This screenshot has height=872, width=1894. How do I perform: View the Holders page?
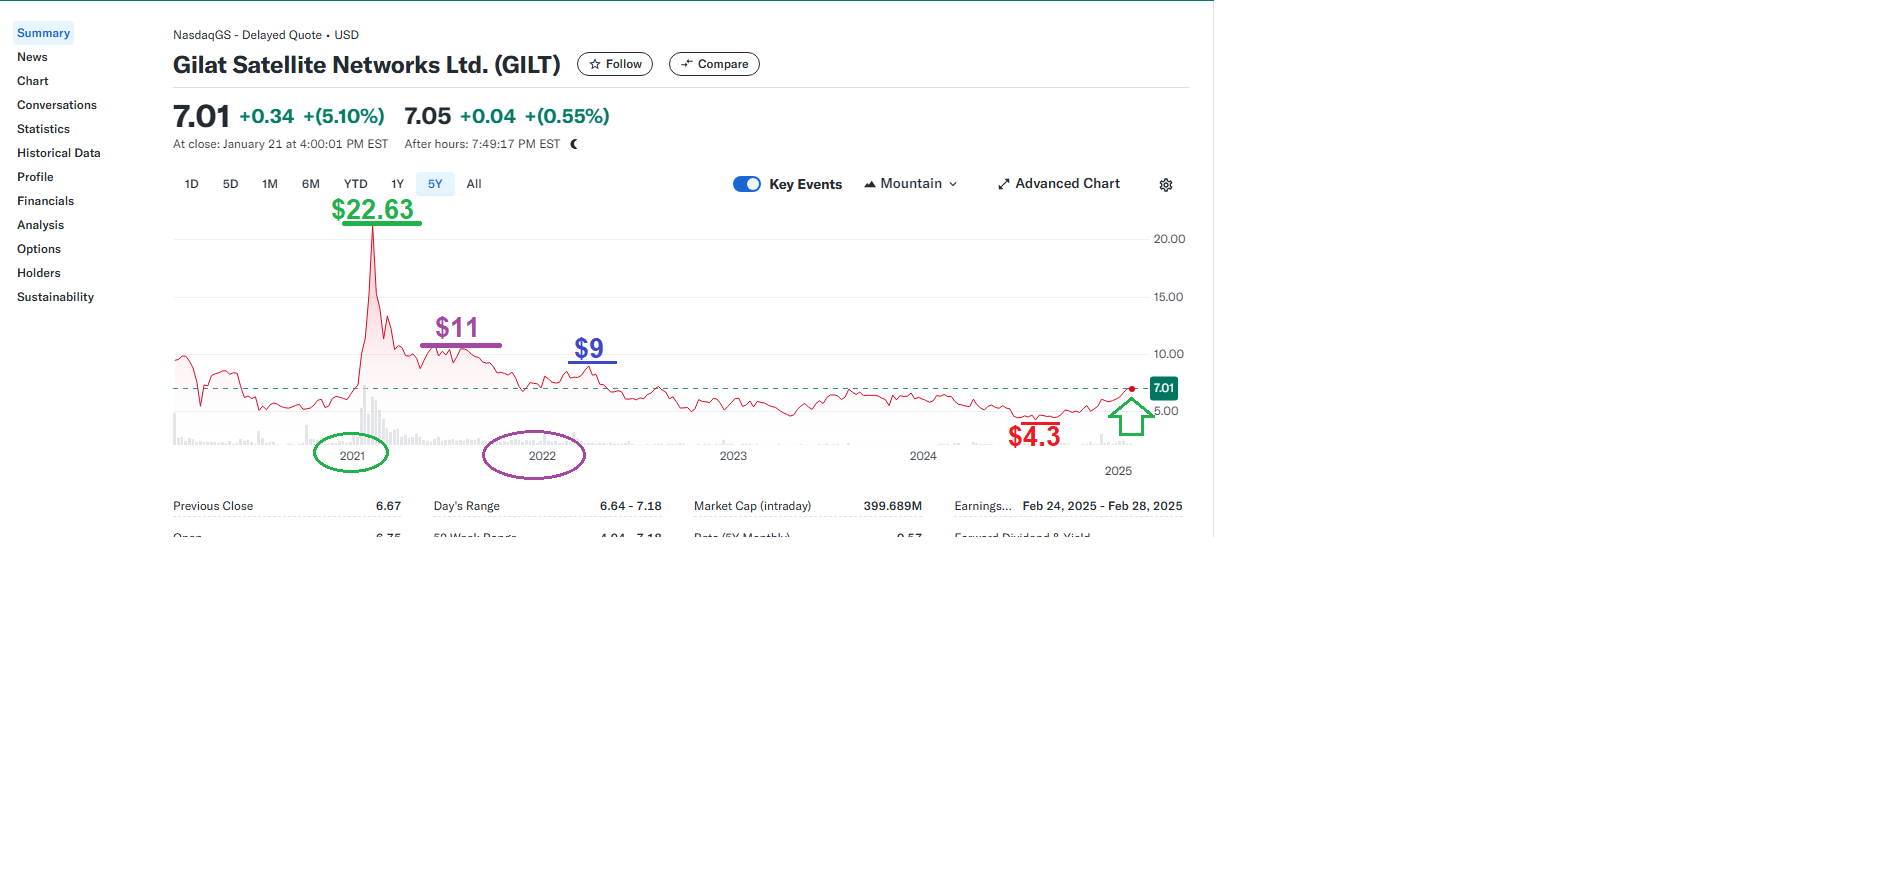click(x=39, y=273)
